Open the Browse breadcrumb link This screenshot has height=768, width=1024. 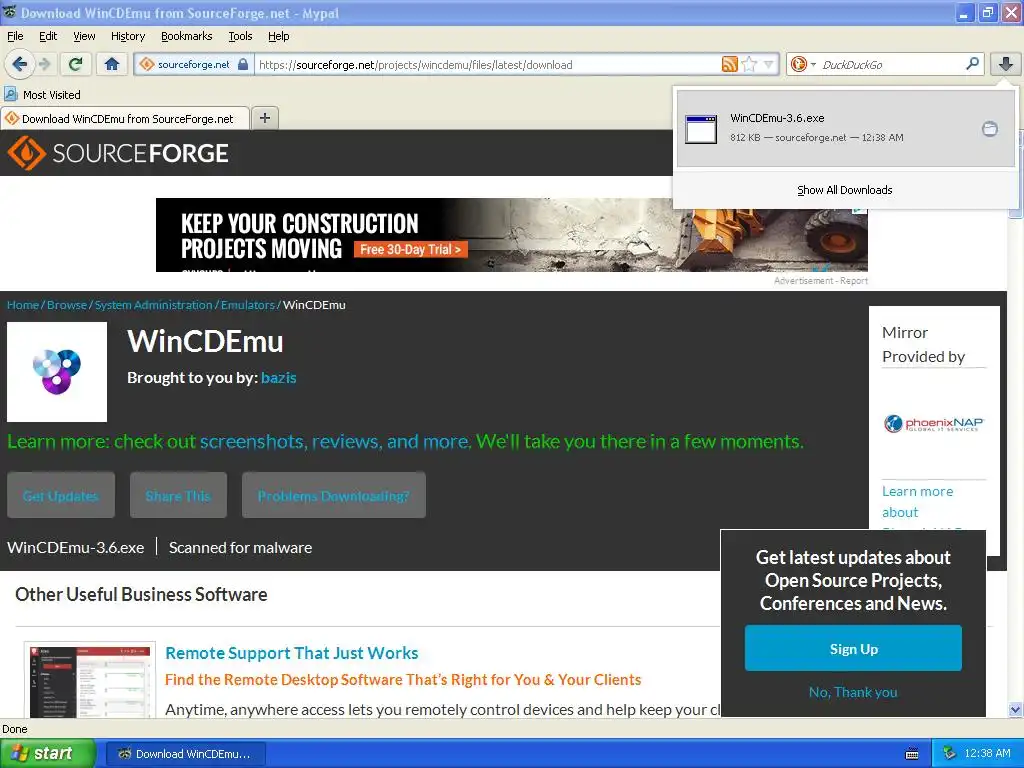click(x=67, y=305)
